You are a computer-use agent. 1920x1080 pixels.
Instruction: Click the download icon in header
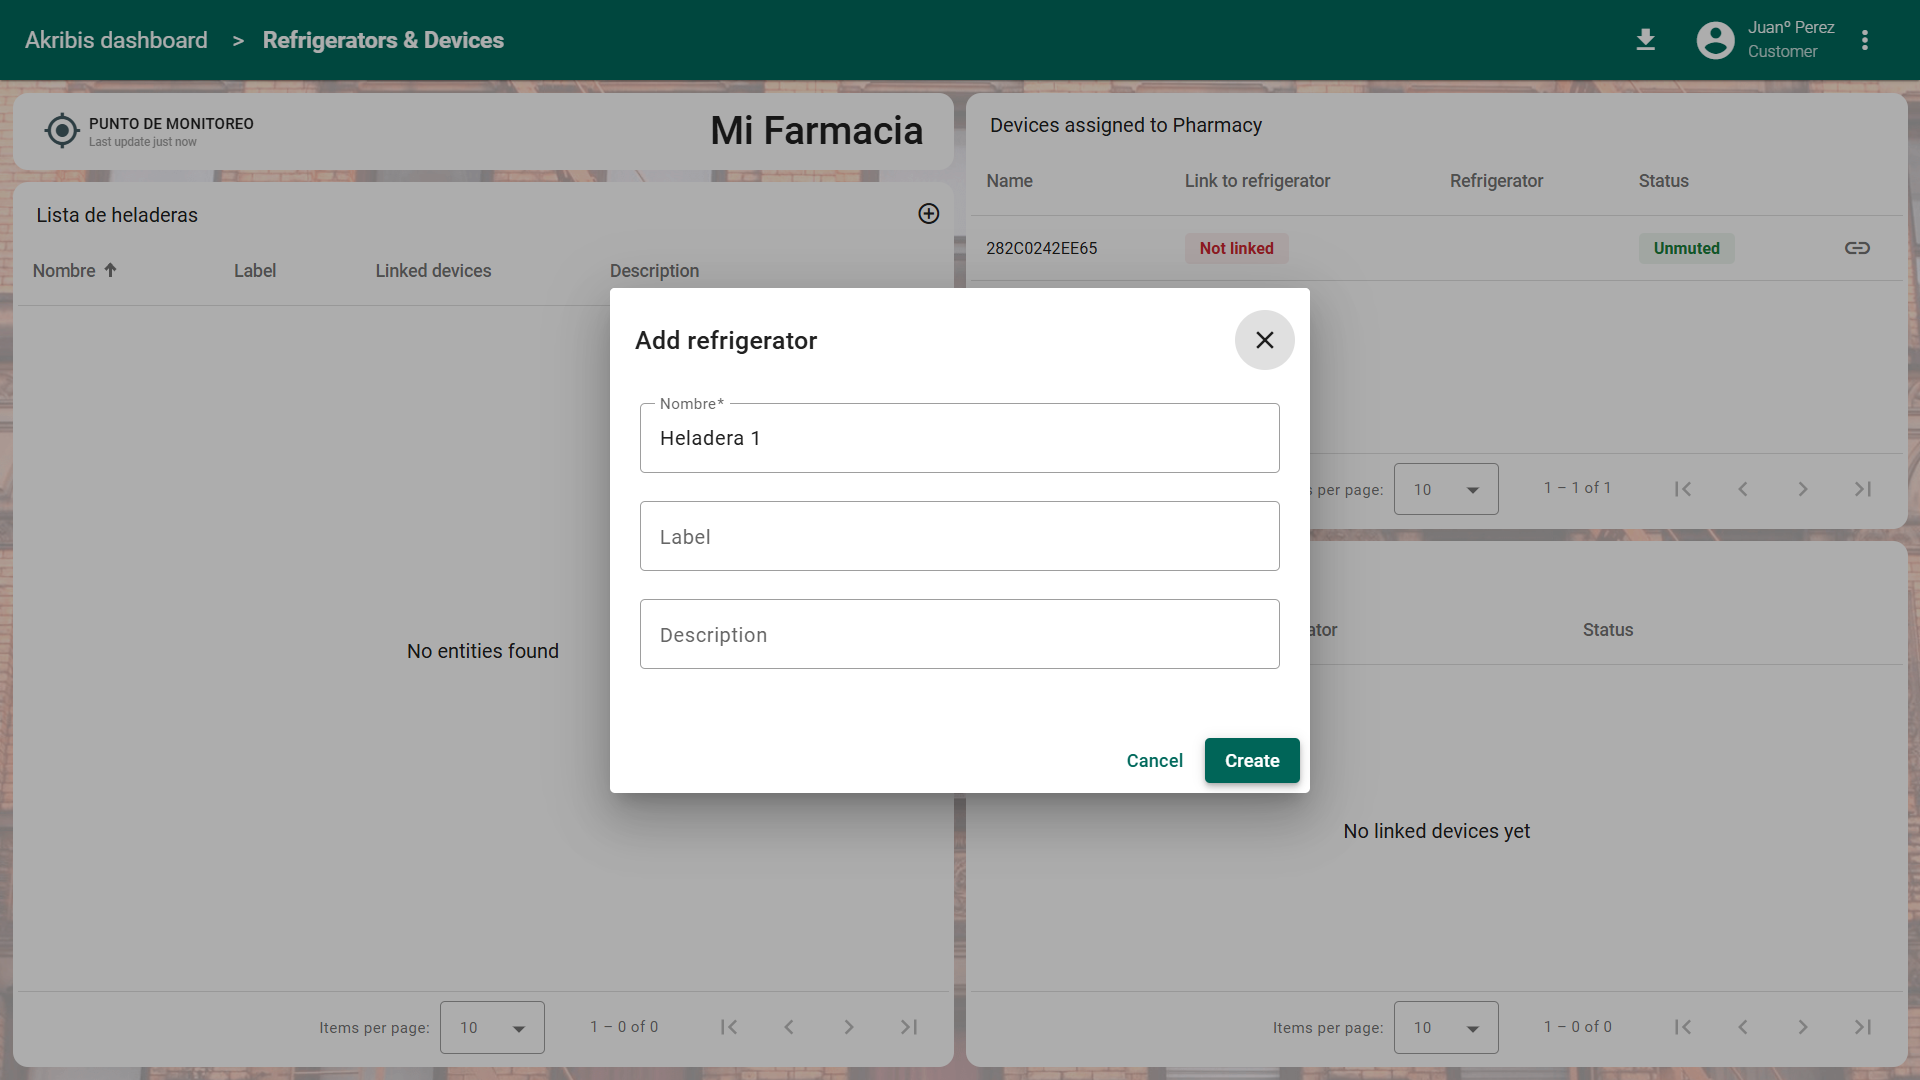[1645, 40]
